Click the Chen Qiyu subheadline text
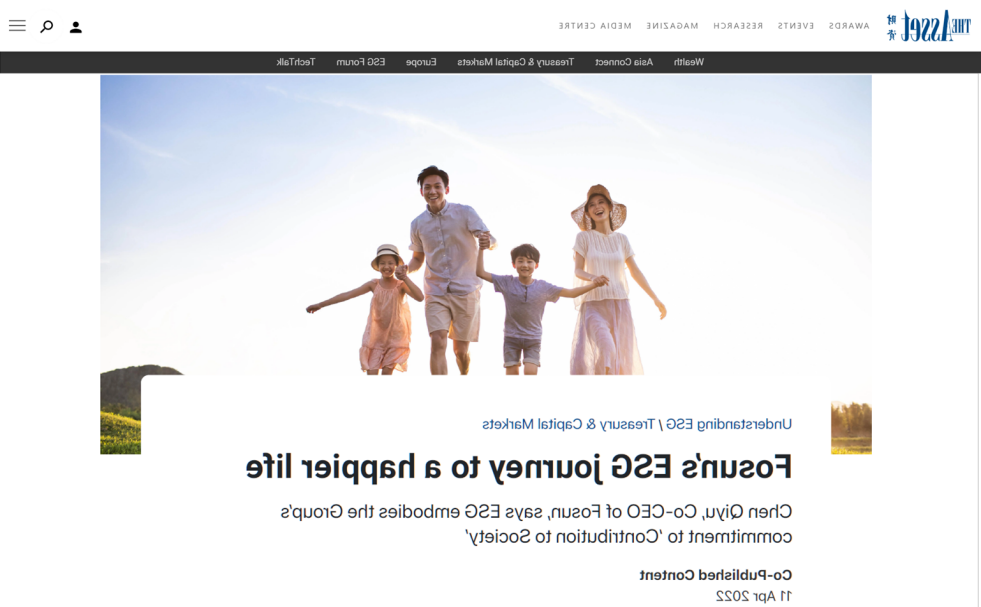The height and width of the screenshot is (607, 981). point(536,524)
